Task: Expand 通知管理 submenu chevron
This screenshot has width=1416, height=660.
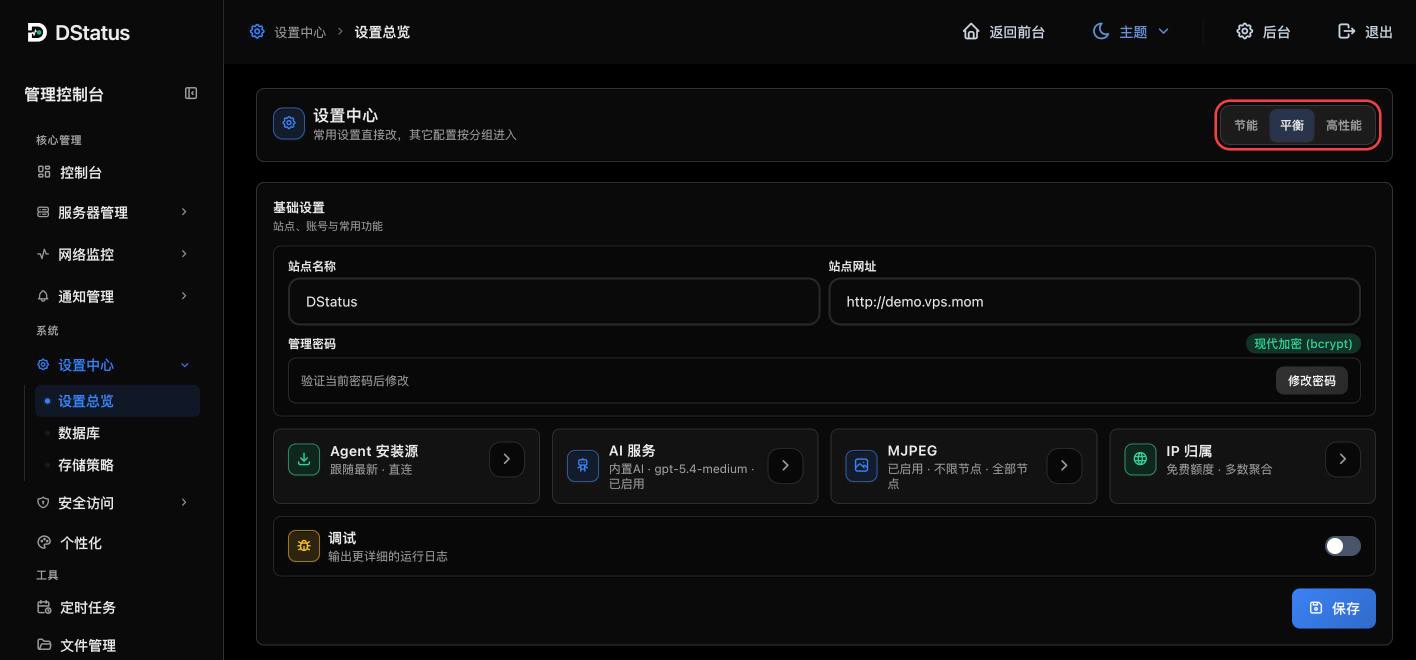Action: [184, 296]
